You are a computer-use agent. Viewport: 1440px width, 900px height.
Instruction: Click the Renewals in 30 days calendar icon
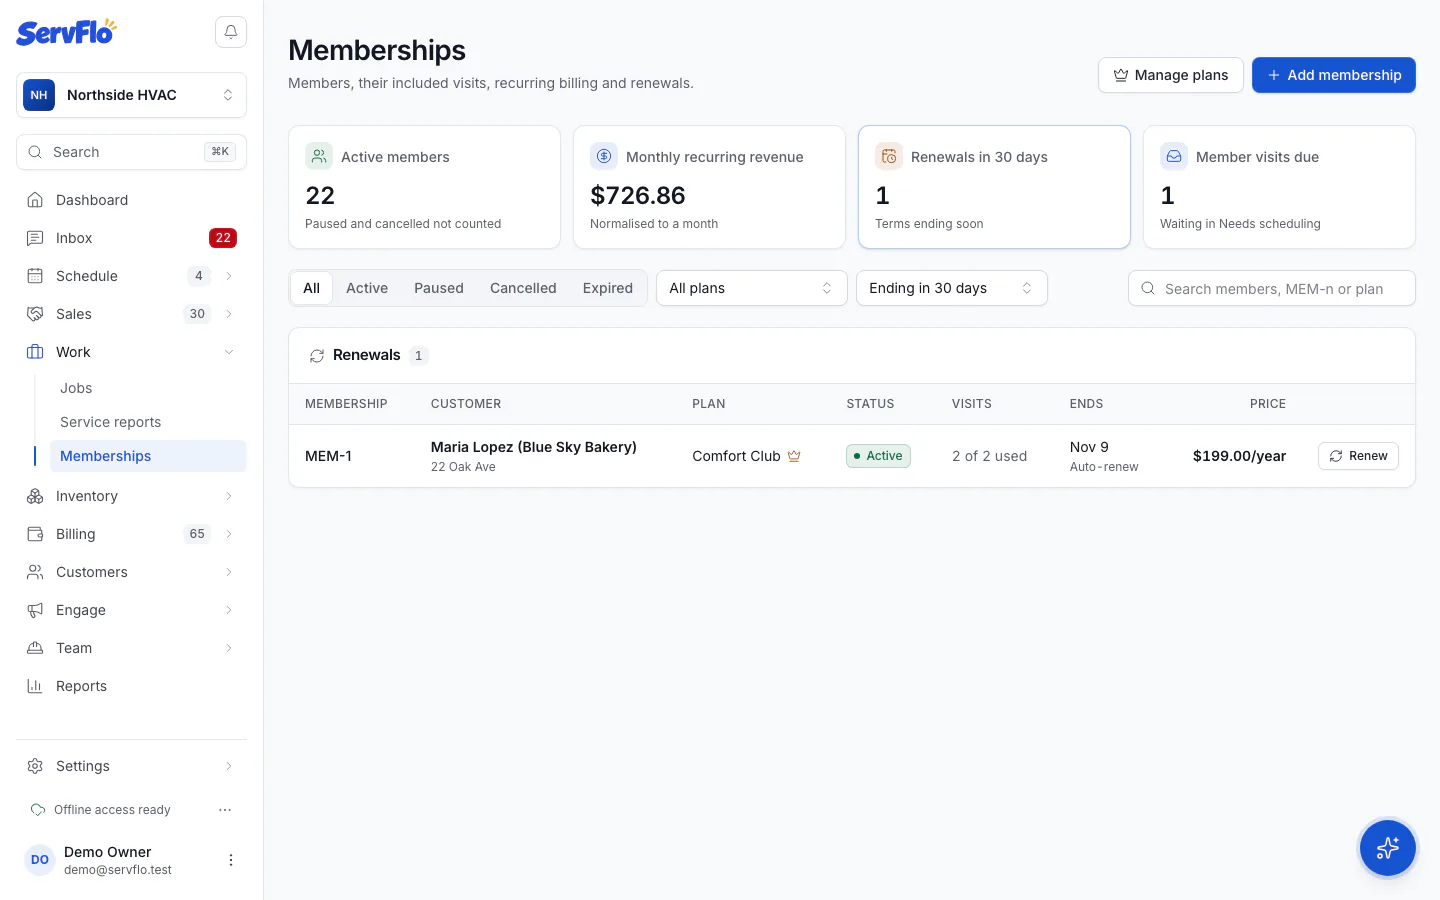[889, 156]
